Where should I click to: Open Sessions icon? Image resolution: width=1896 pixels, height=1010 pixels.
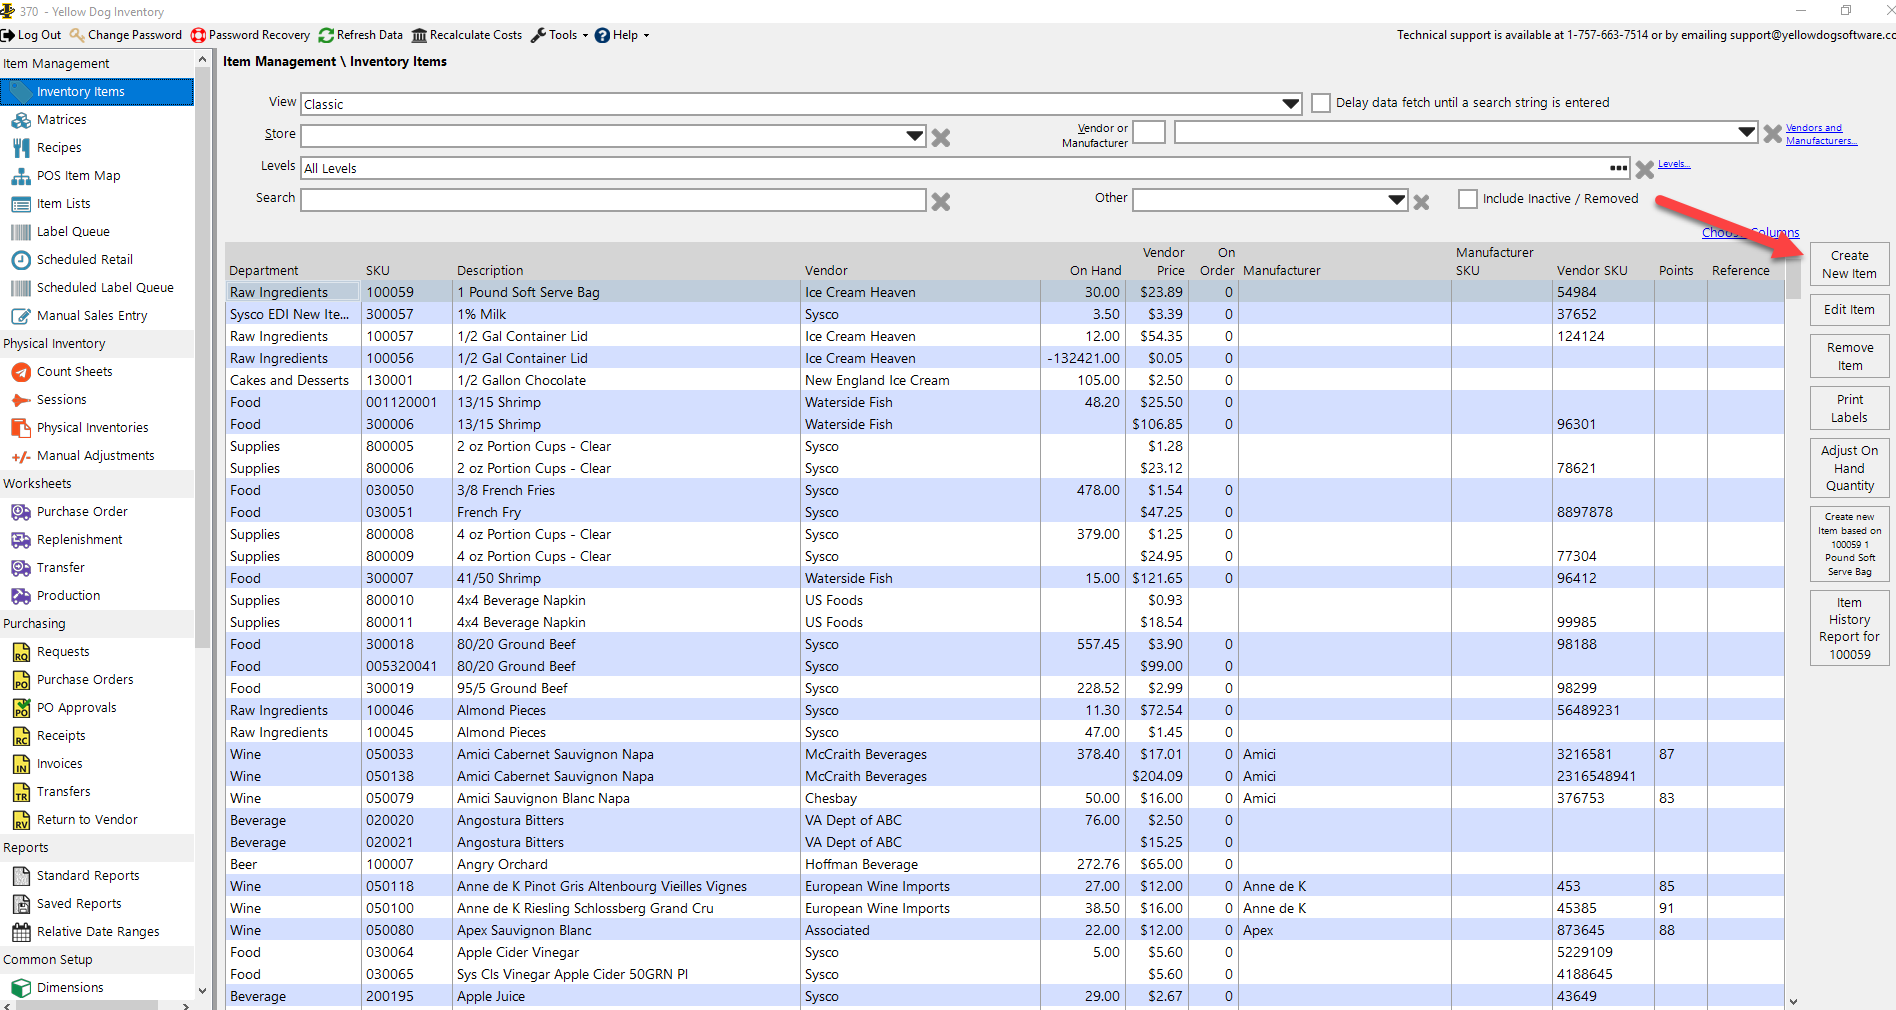21,400
